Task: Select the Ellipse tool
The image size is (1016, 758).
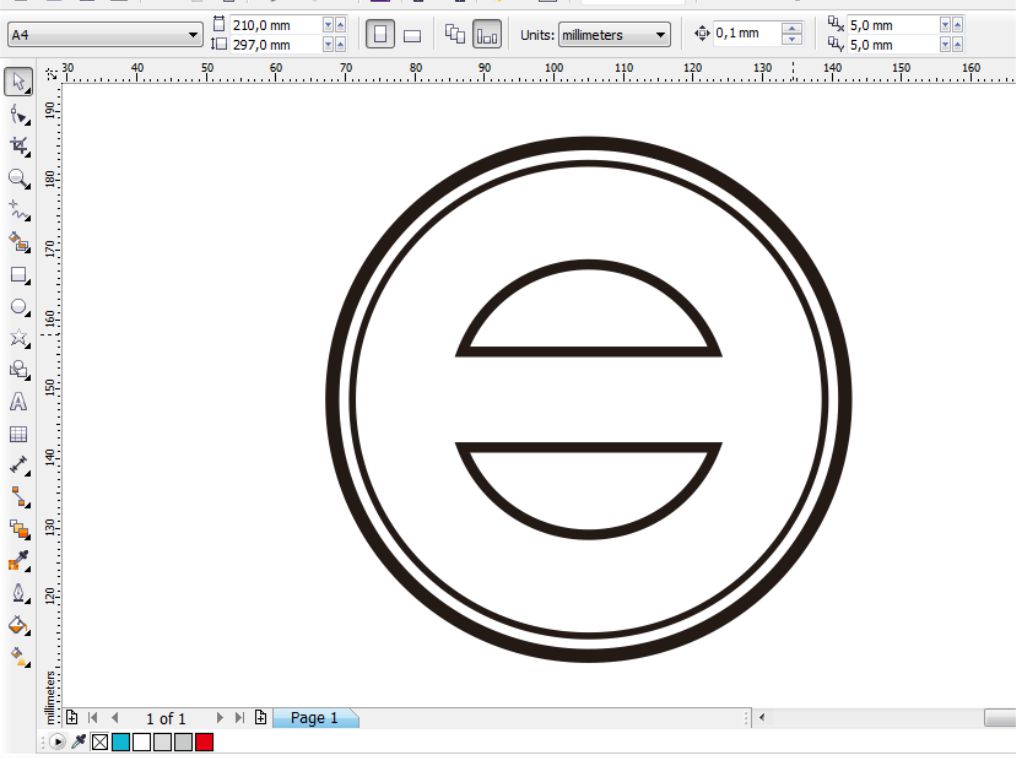Action: [19, 306]
